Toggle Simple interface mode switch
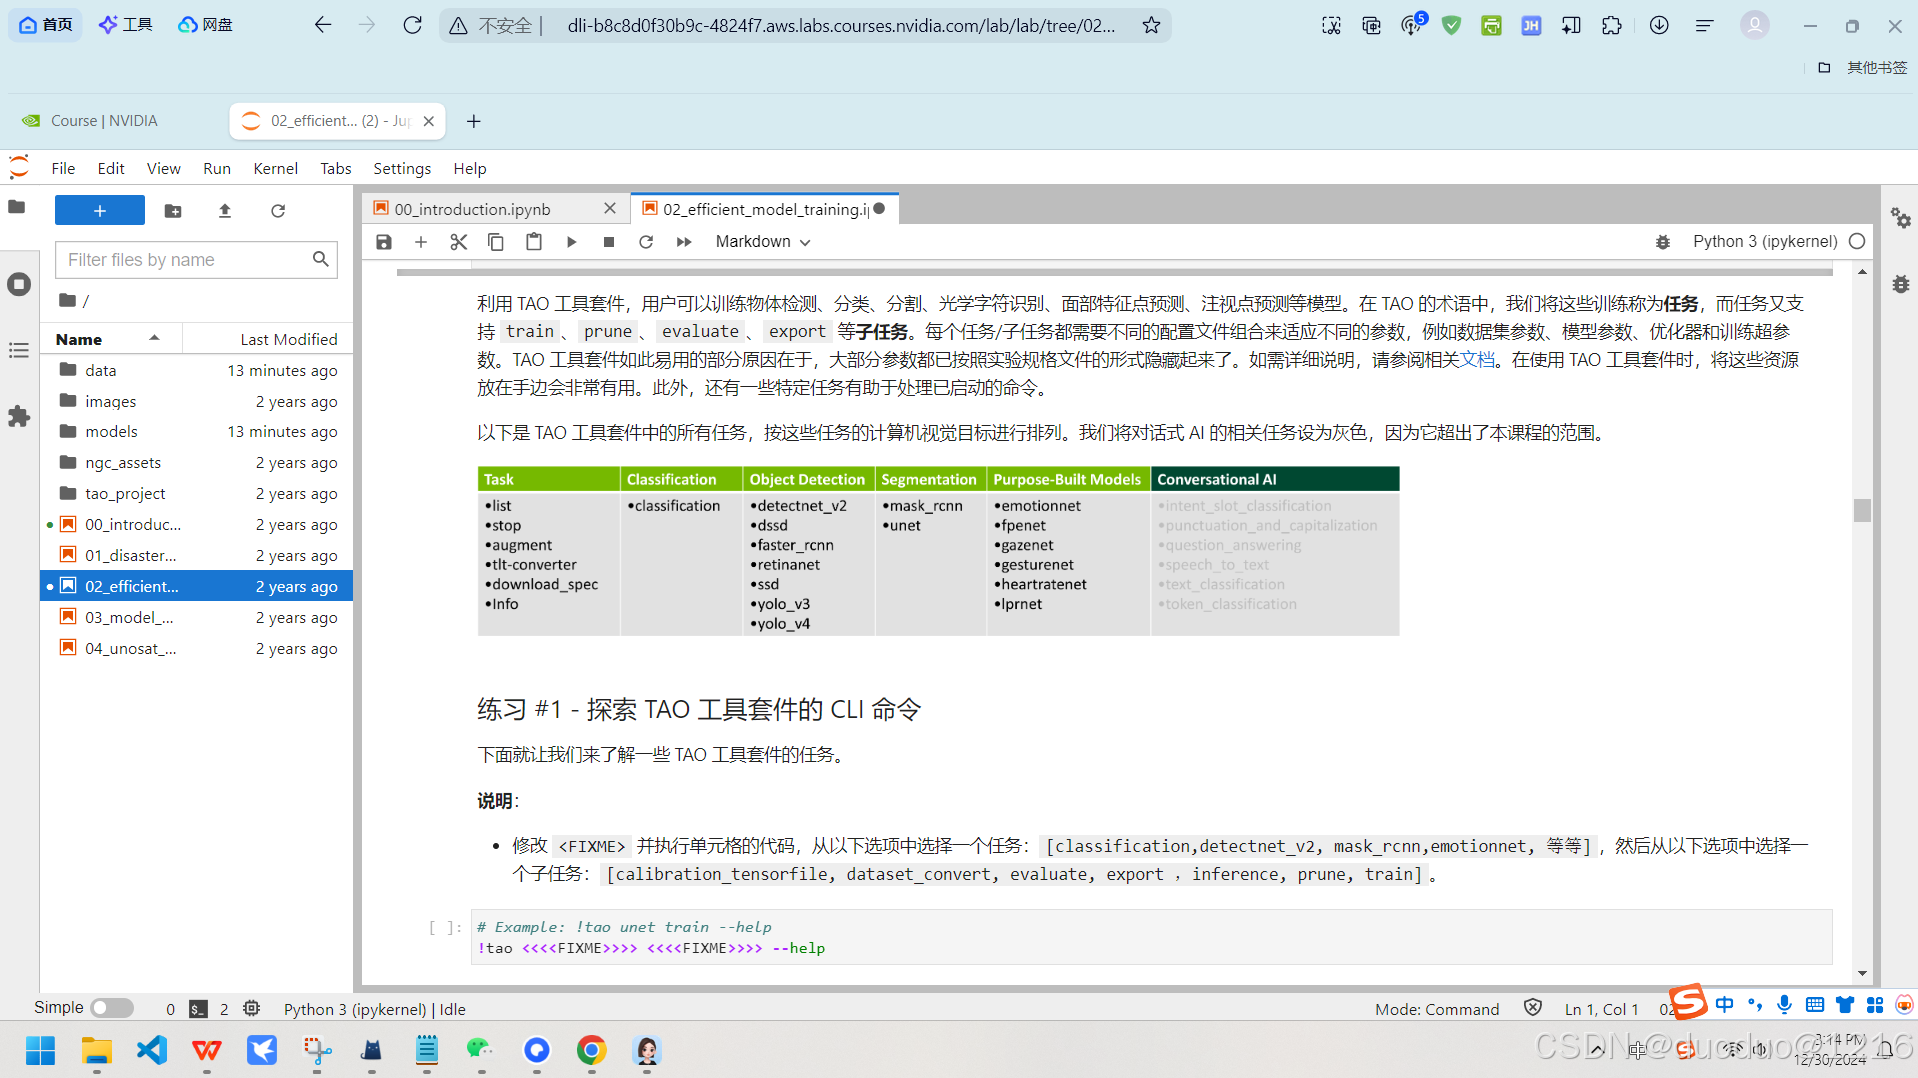This screenshot has height=1078, width=1918. [x=112, y=1008]
